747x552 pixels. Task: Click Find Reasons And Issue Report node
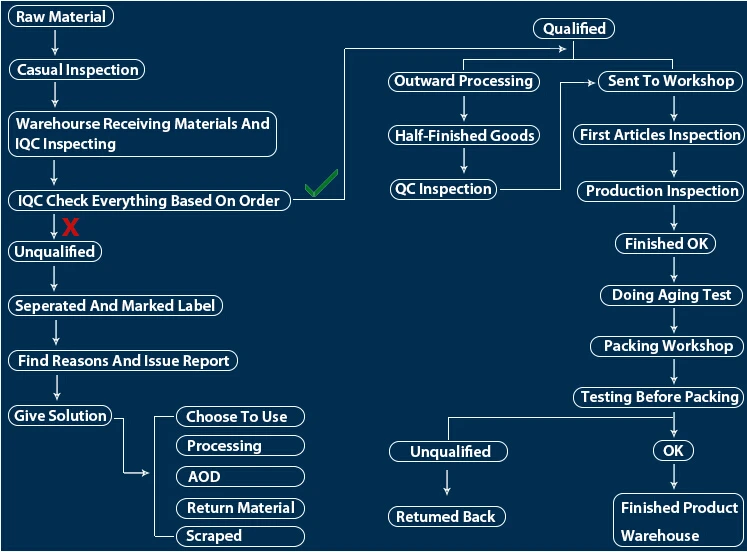coord(123,361)
